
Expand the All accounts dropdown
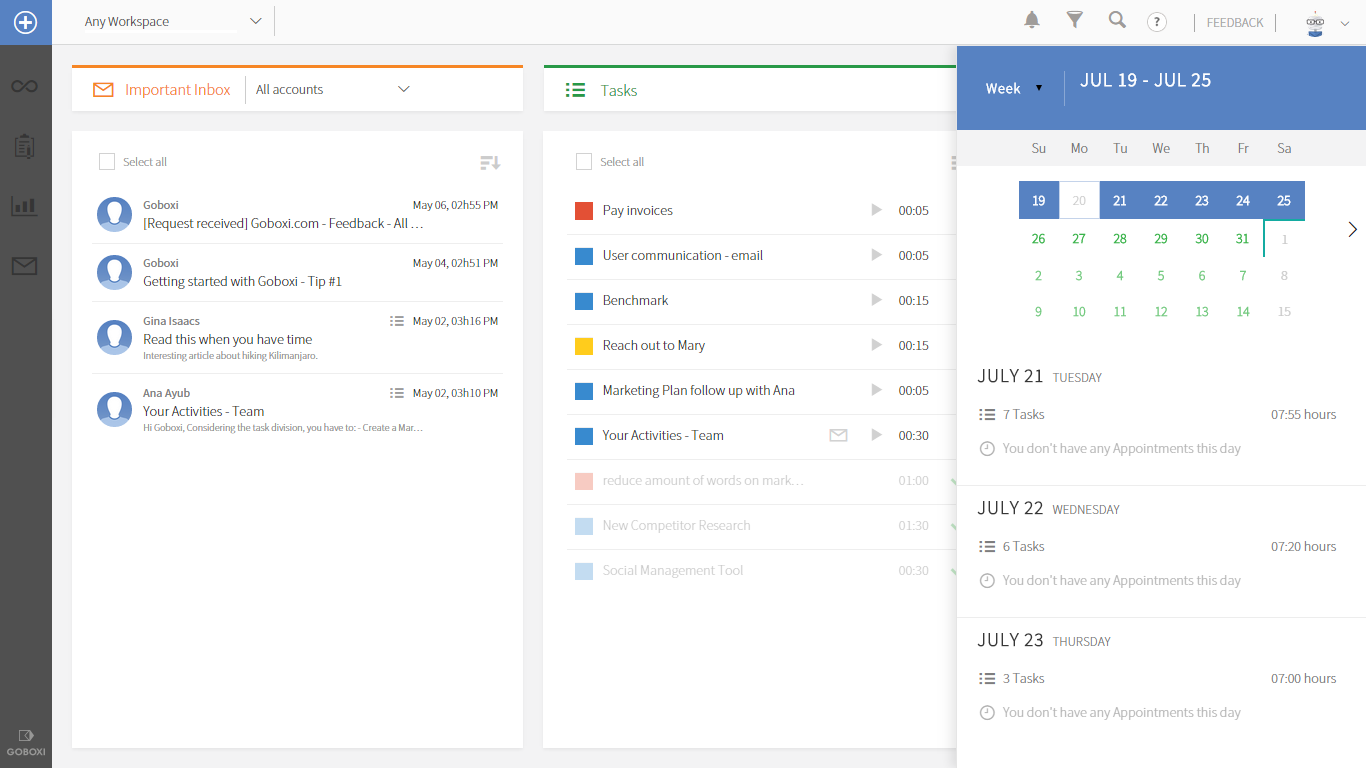click(404, 89)
